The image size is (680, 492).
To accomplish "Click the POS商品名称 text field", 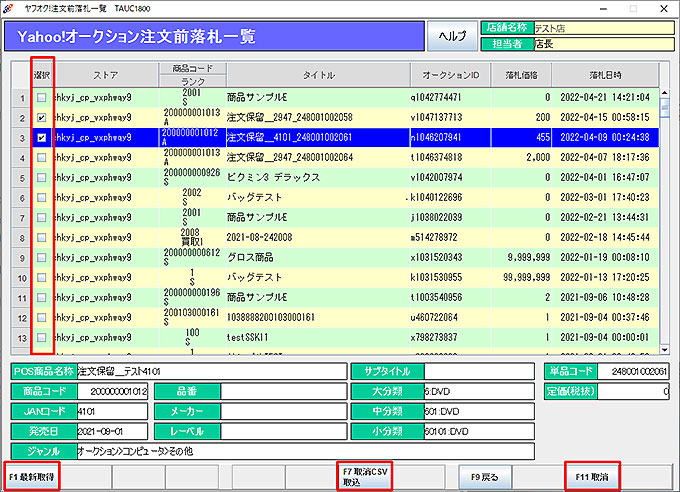I will (210, 372).
